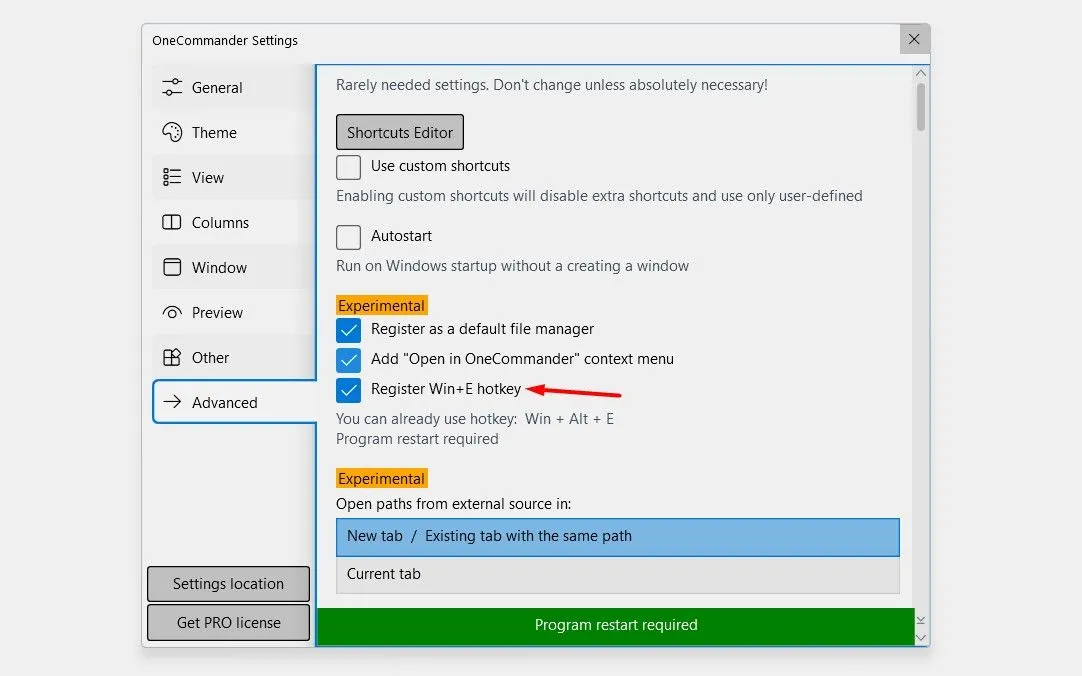Click the Other blocks icon
The image size is (1082, 676).
[172, 357]
